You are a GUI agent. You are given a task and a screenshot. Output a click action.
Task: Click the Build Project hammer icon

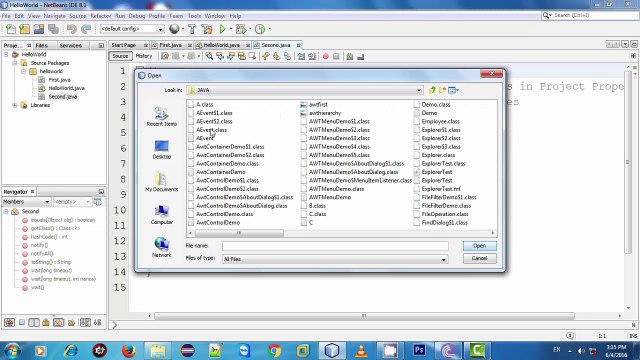[x=192, y=29]
